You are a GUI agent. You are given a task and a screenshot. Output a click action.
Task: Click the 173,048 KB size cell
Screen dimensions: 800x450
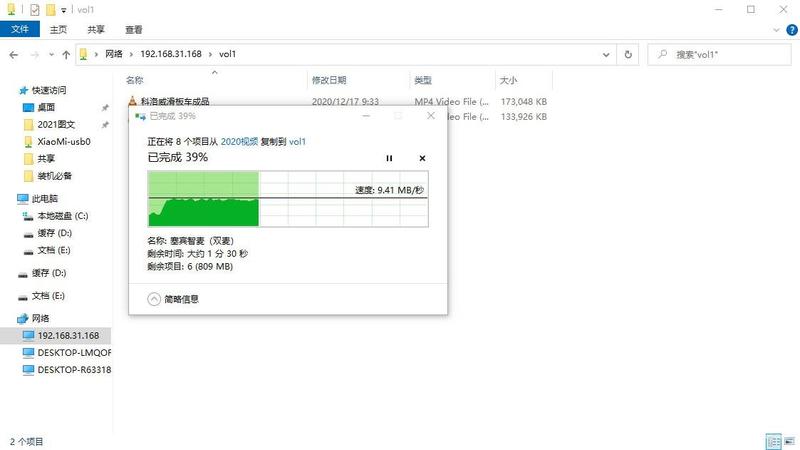tap(523, 102)
